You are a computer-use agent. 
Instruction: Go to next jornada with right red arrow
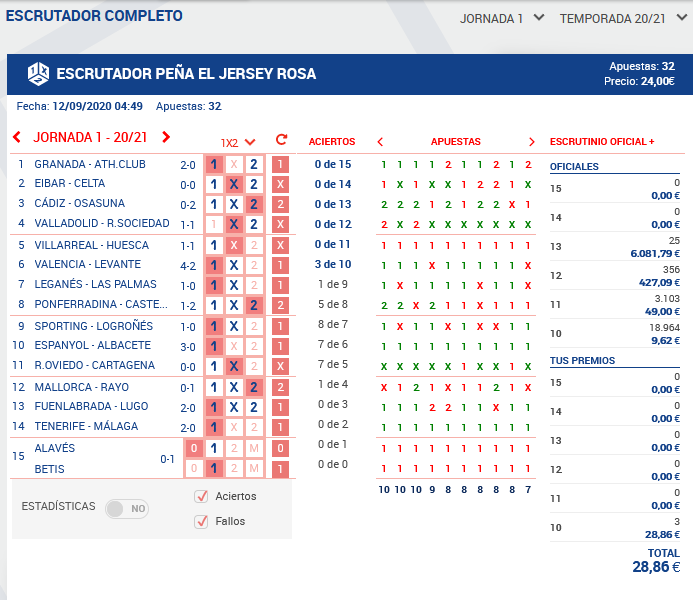point(166,137)
